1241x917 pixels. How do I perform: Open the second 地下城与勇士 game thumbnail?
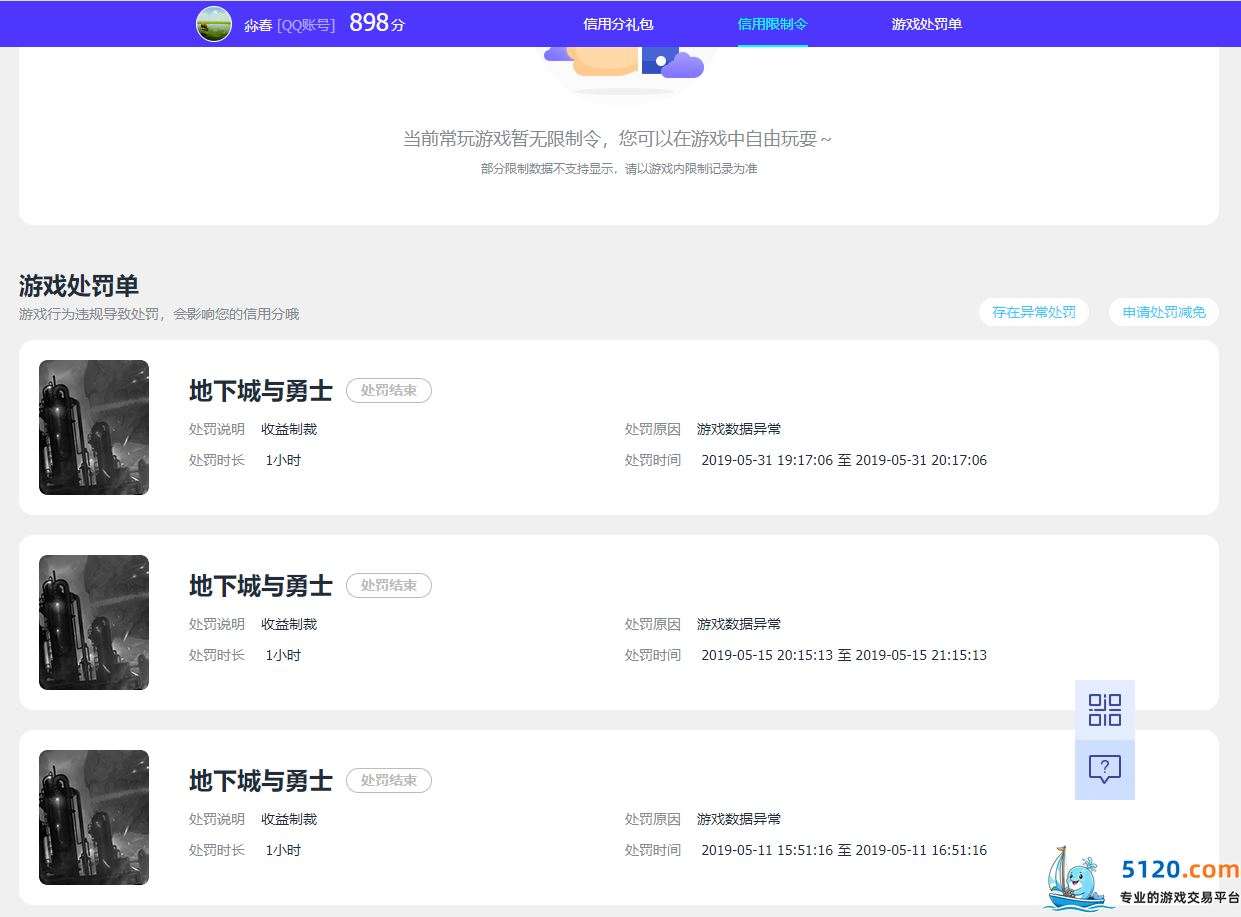coord(94,622)
